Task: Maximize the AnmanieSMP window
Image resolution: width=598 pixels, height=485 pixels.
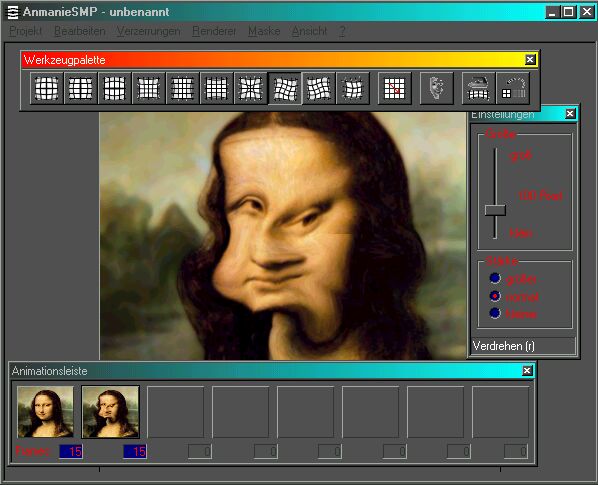Action: 568,12
